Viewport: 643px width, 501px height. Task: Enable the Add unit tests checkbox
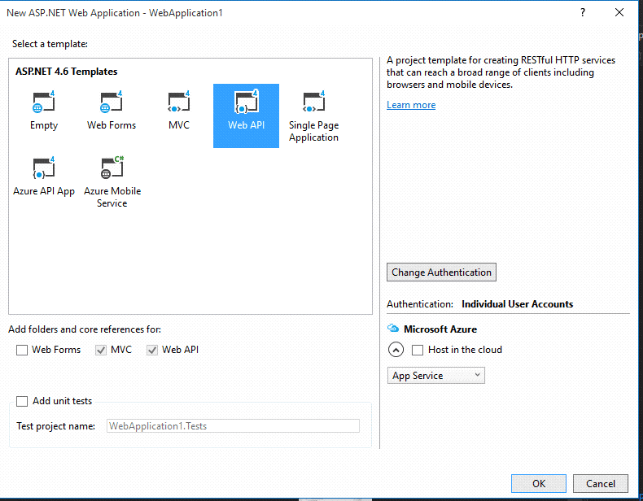22,401
